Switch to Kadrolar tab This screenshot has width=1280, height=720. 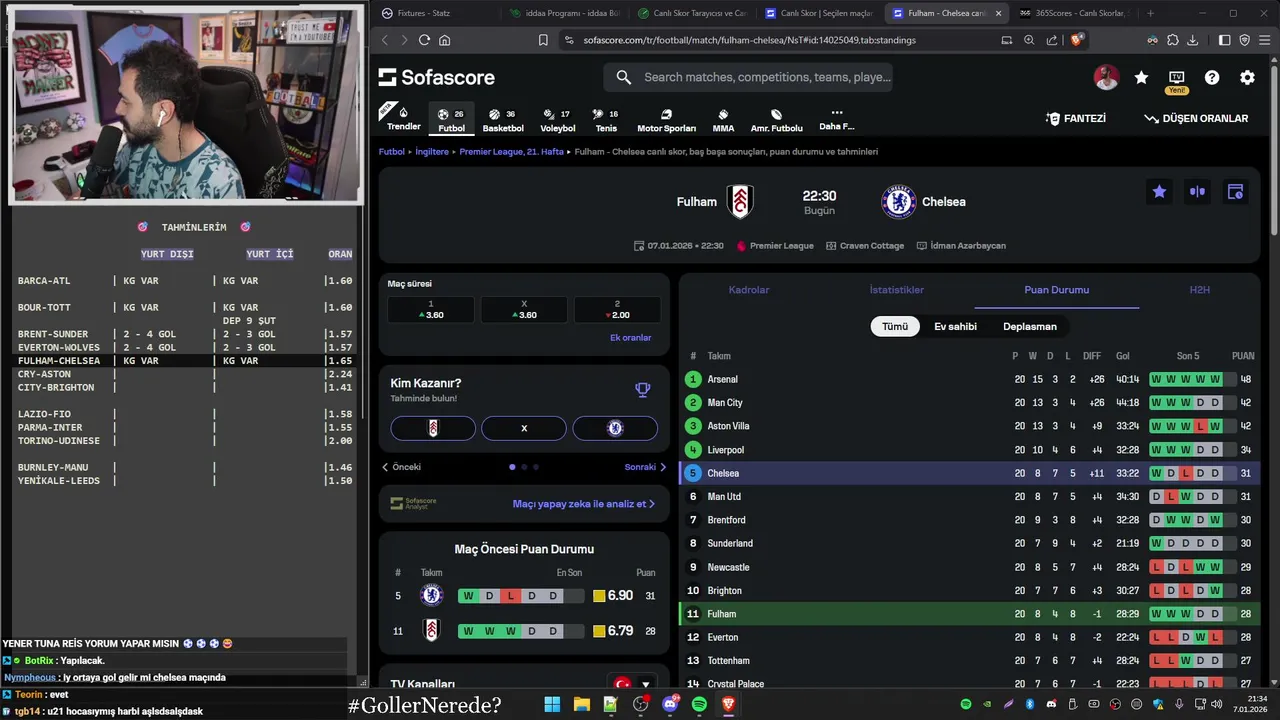[x=749, y=290]
